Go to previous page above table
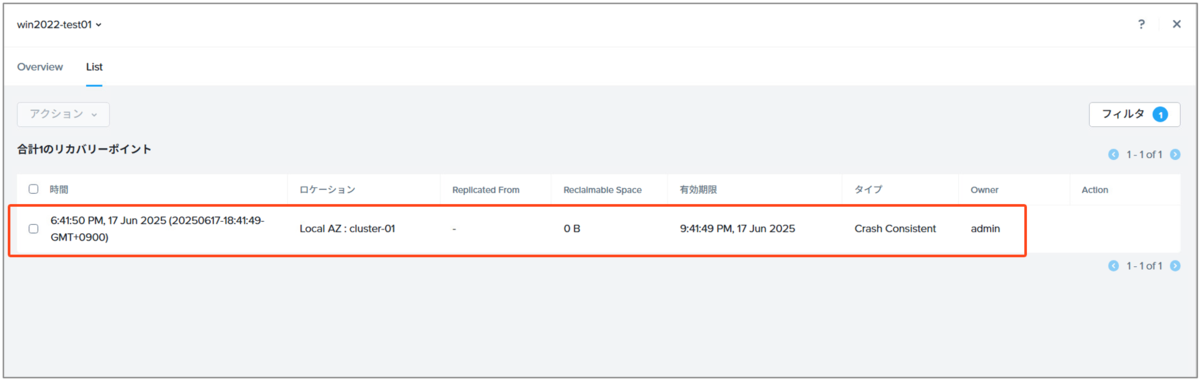 [1113, 154]
